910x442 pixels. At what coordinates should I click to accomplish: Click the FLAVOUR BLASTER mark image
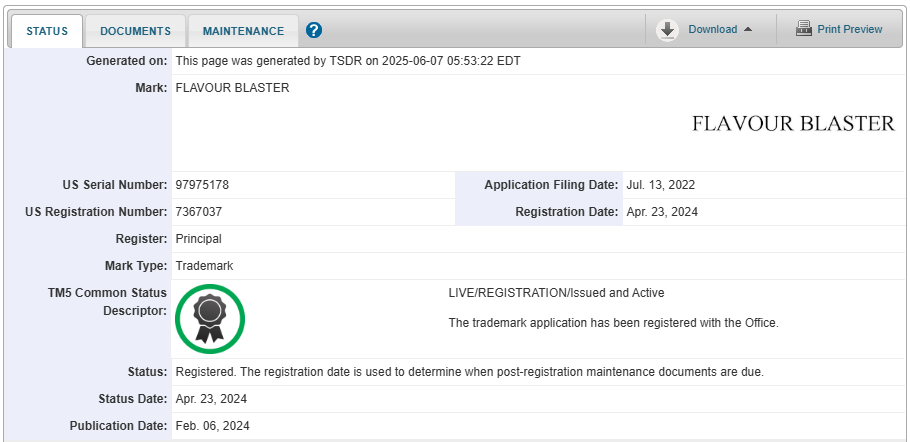click(x=793, y=124)
